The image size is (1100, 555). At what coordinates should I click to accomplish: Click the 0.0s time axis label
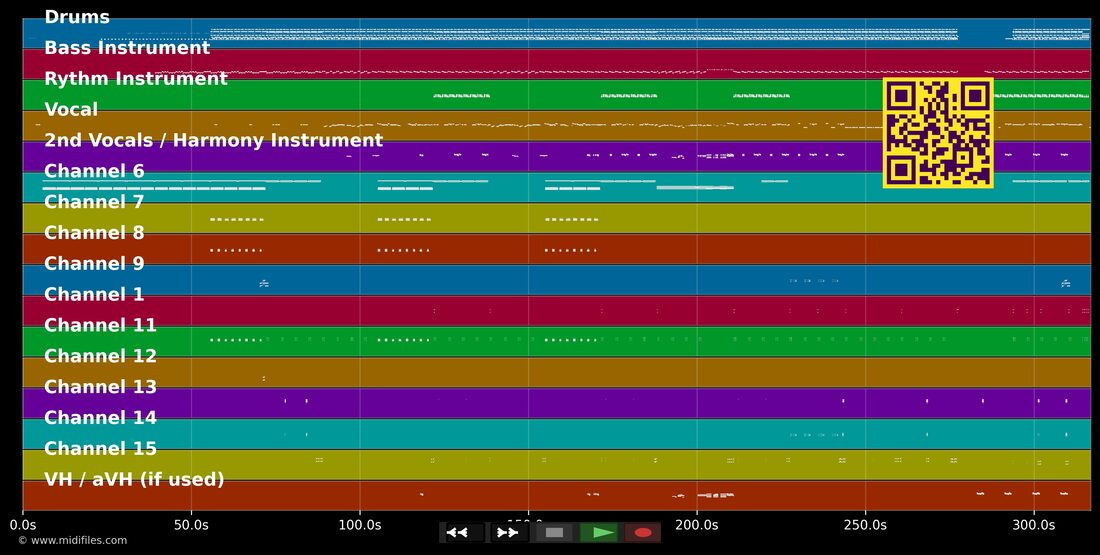[23, 525]
